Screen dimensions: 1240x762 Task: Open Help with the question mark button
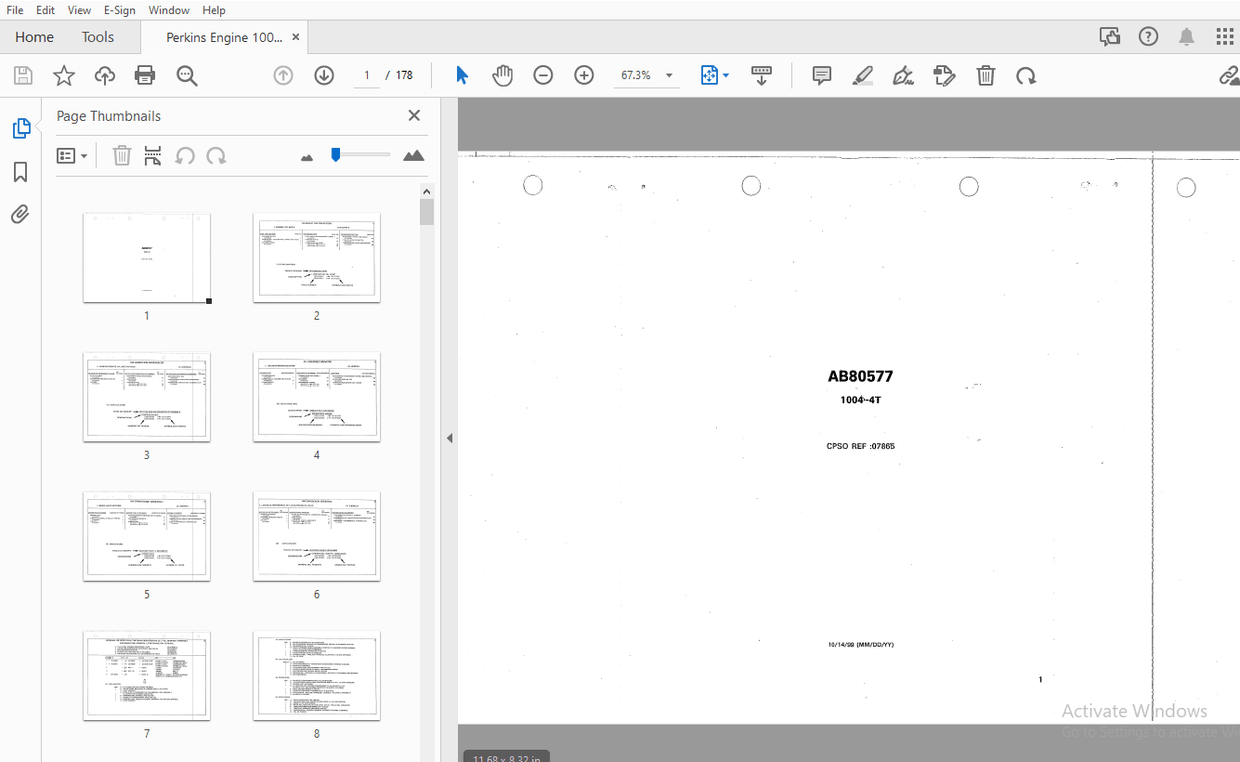pos(1147,36)
